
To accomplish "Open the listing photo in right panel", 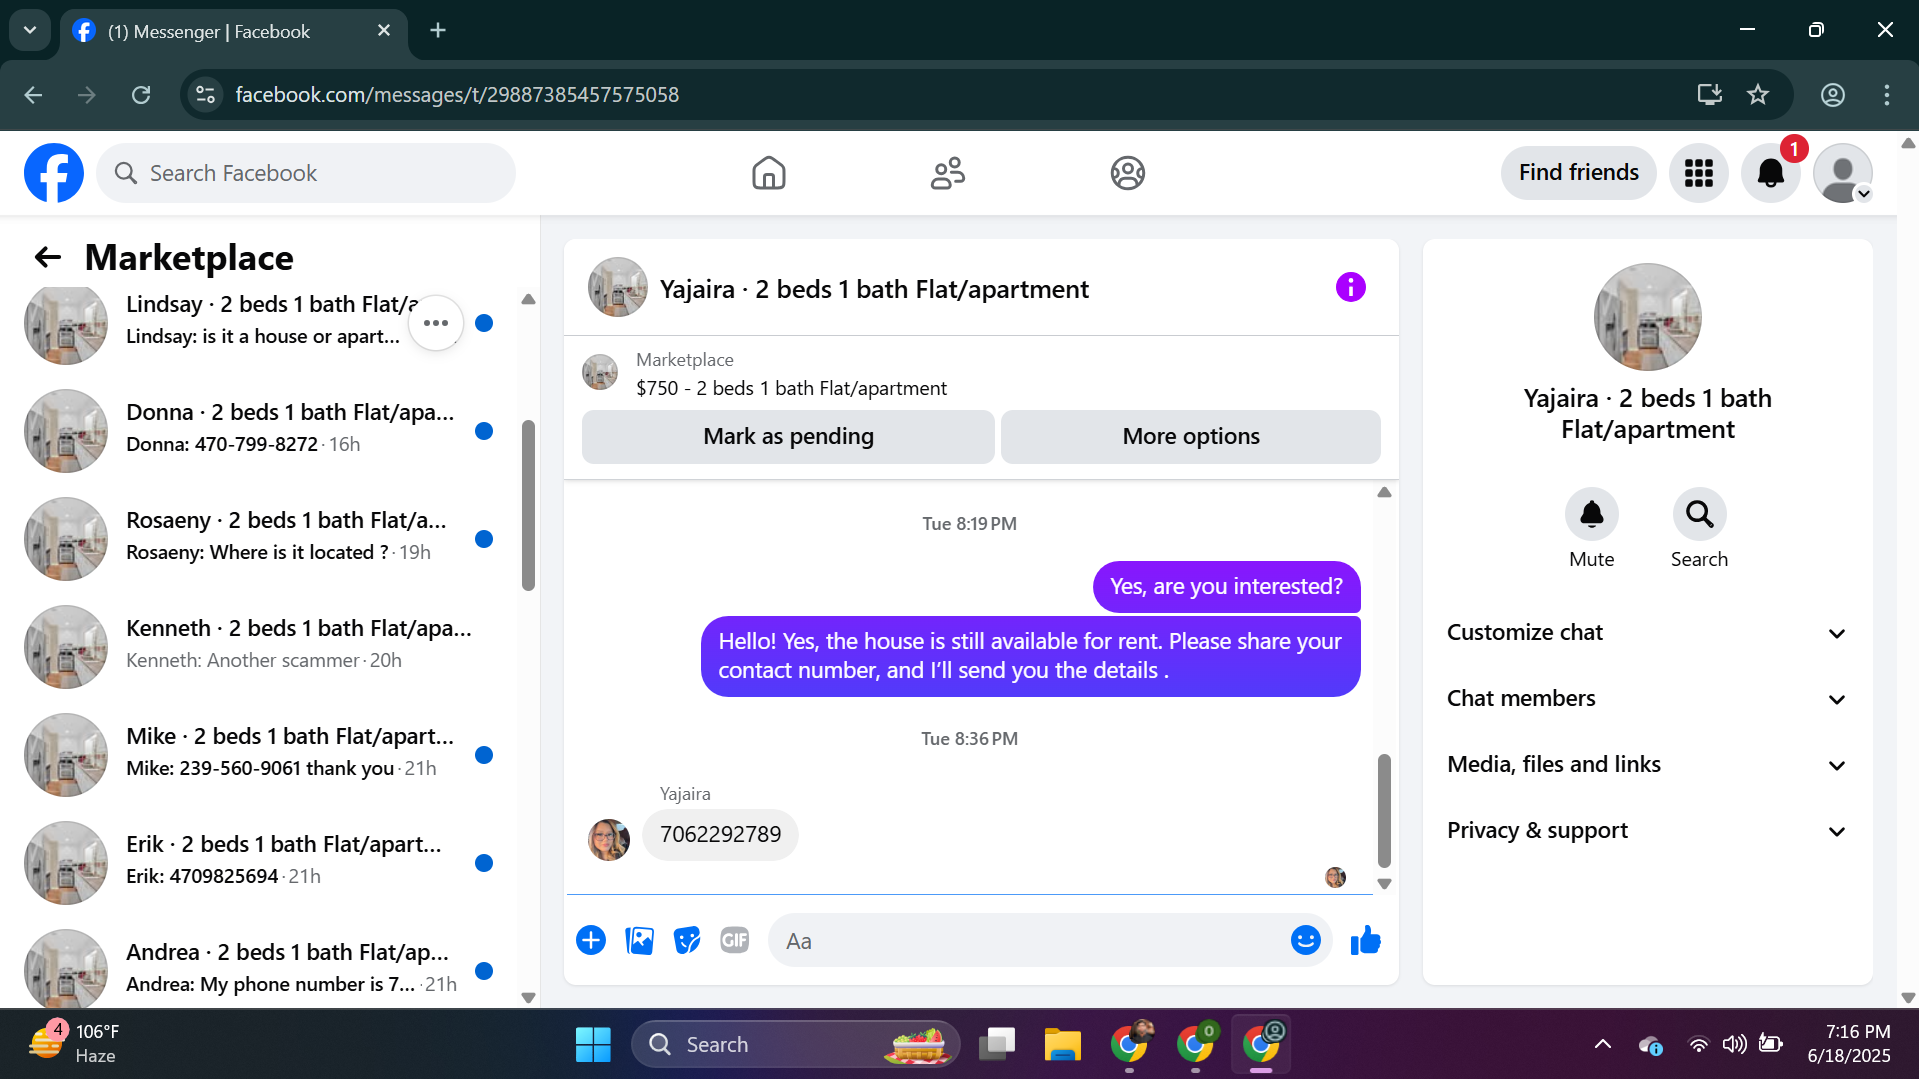I will pyautogui.click(x=1647, y=317).
